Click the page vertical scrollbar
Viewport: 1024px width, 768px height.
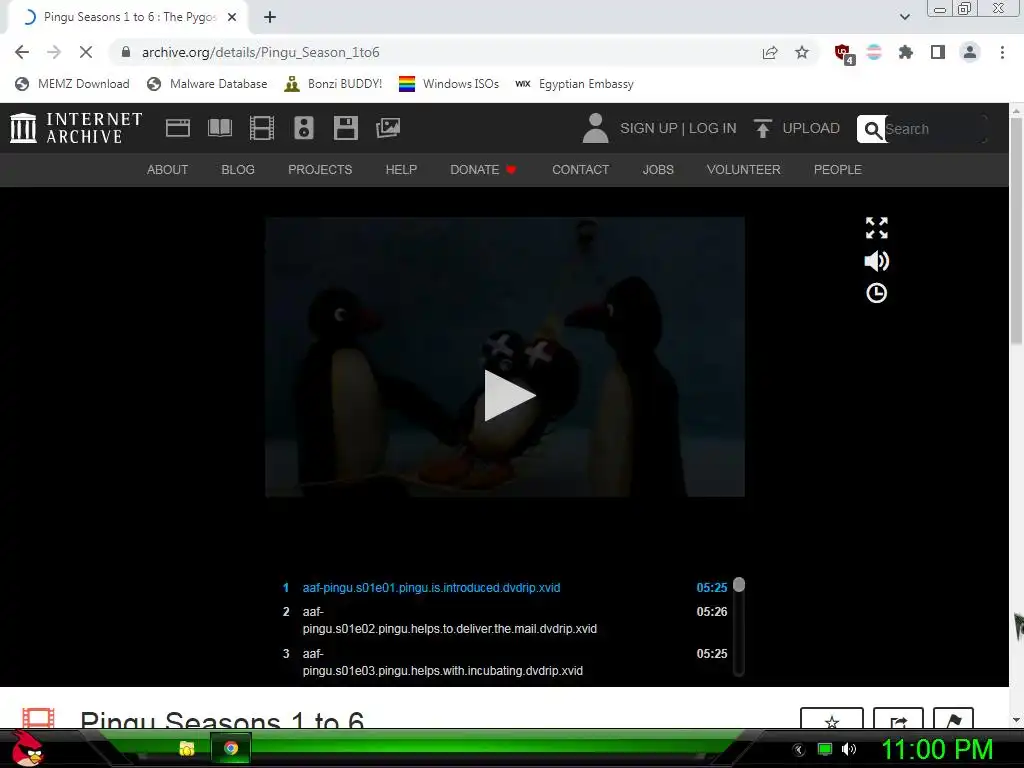(1016, 229)
